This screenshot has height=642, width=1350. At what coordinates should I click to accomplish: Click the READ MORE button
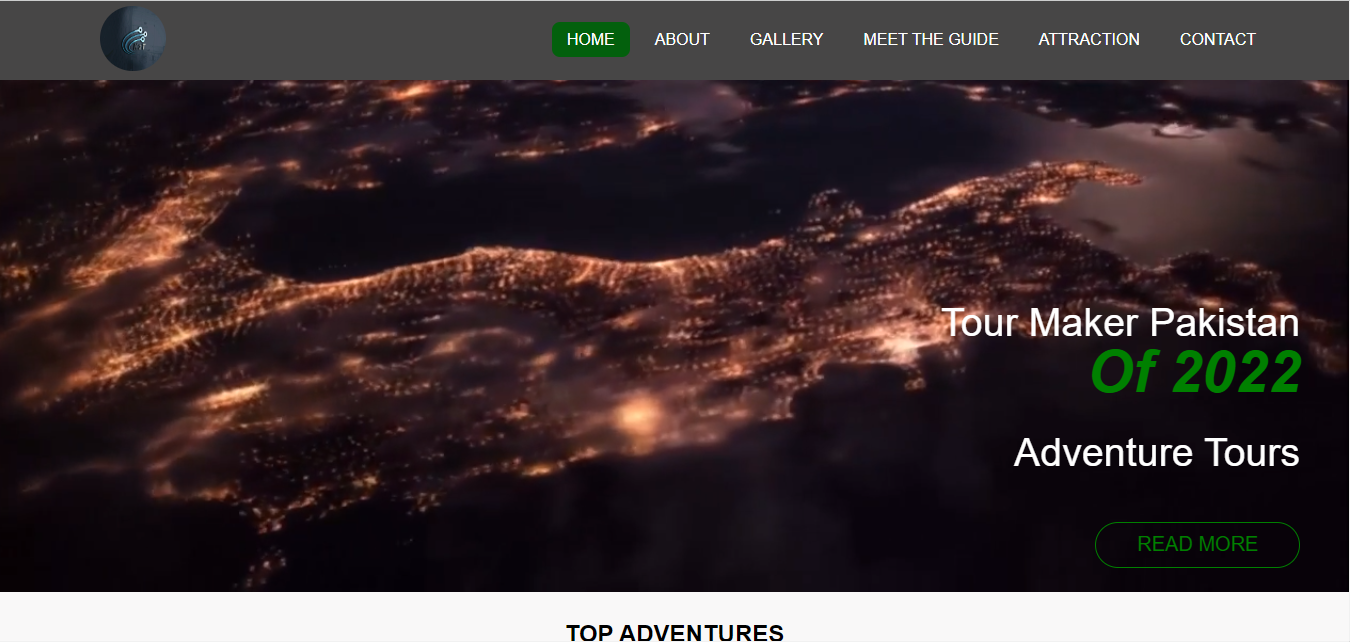(1197, 544)
